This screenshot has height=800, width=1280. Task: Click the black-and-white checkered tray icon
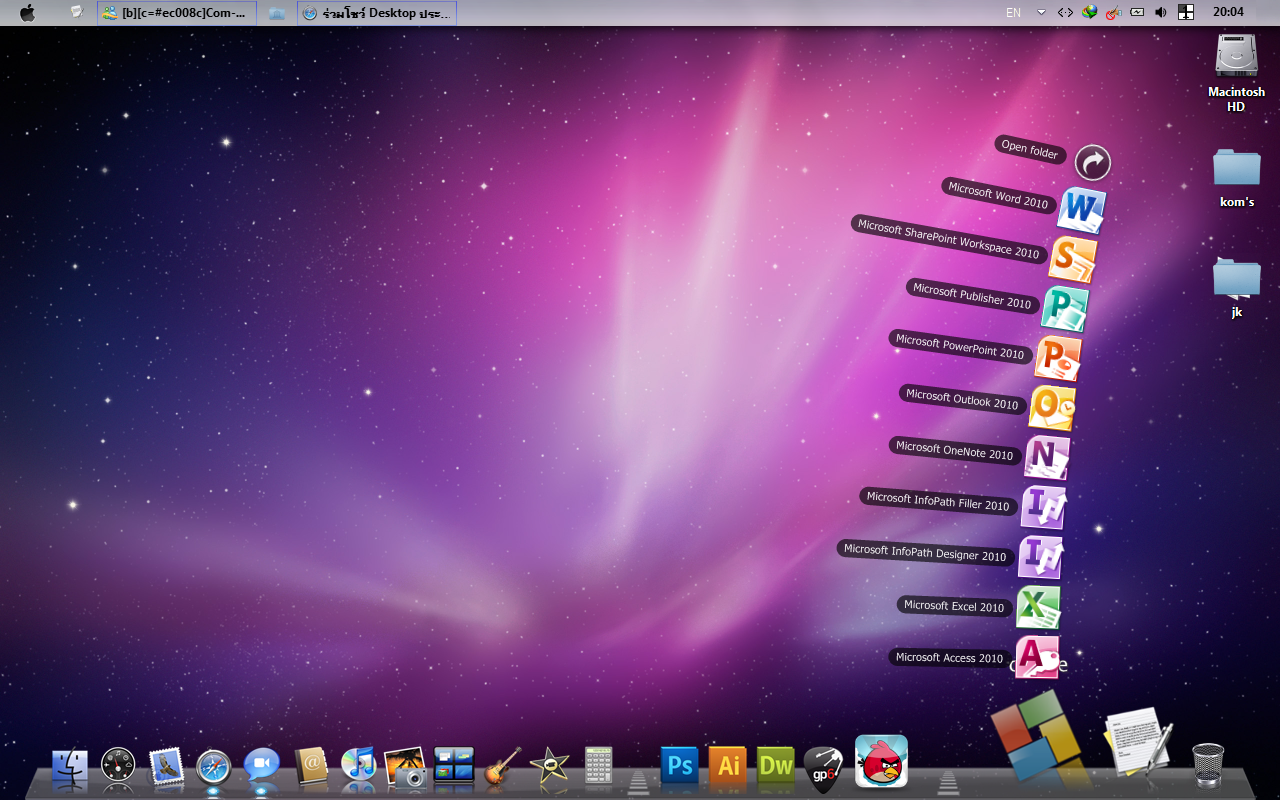coord(1186,12)
